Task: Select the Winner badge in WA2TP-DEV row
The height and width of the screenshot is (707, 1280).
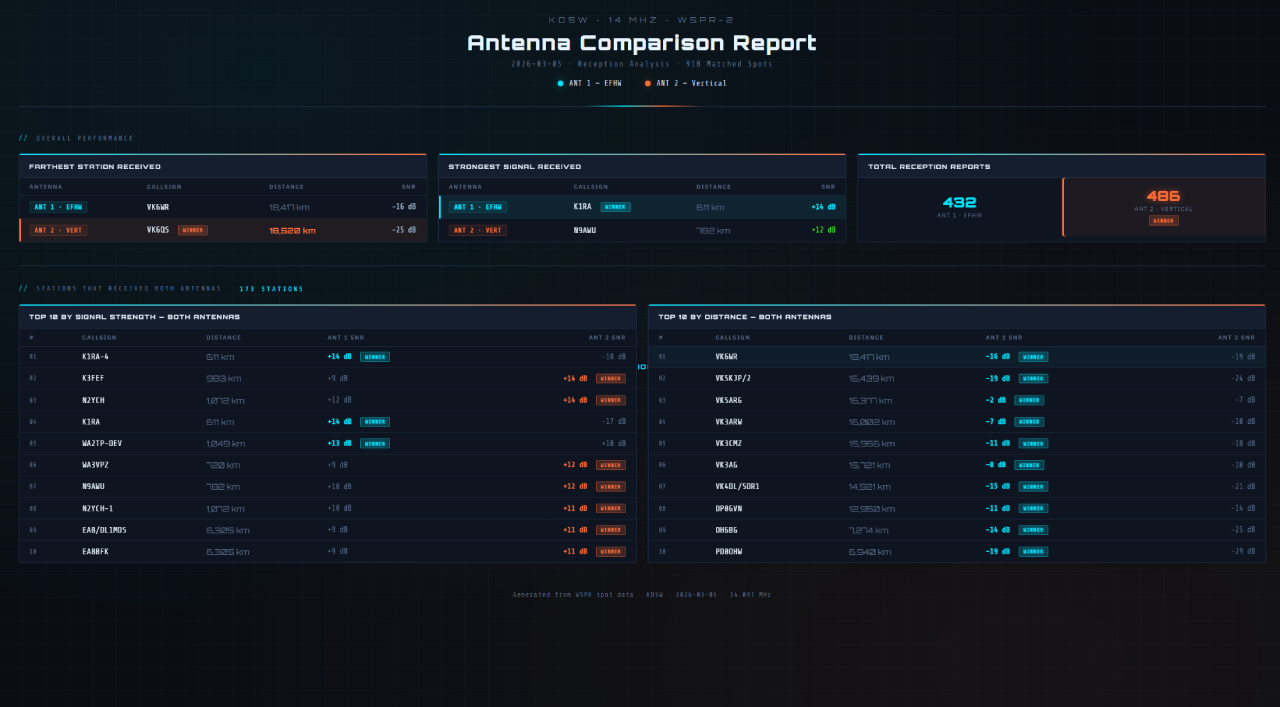Action: coord(375,443)
